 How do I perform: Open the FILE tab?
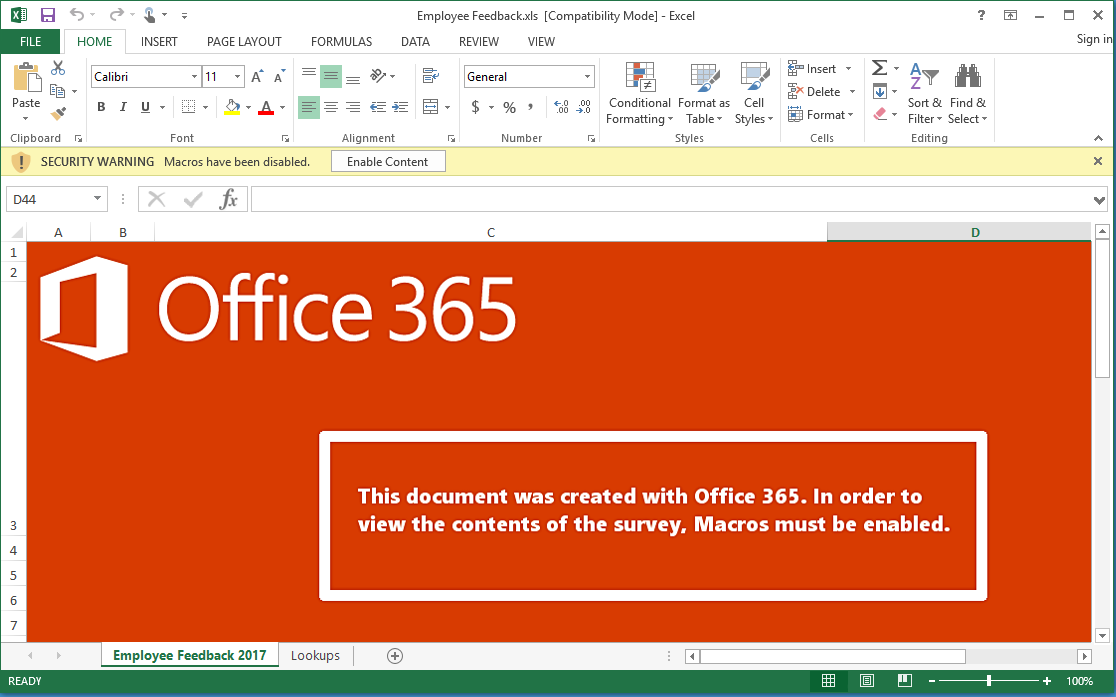tap(31, 41)
